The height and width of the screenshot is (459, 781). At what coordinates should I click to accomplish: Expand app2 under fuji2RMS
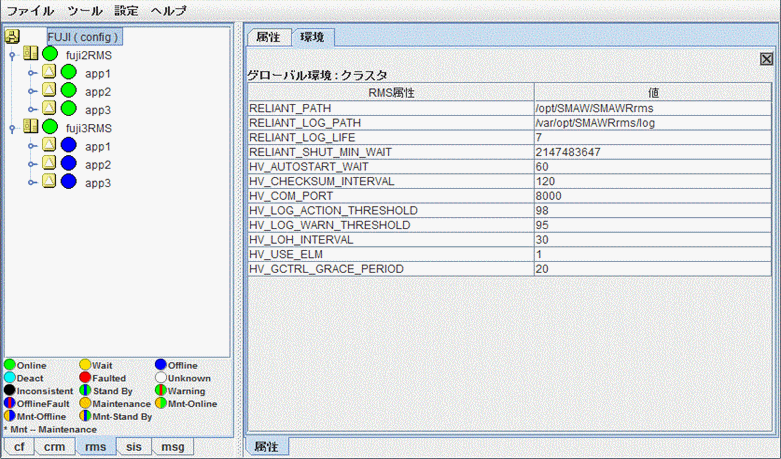click(x=32, y=92)
